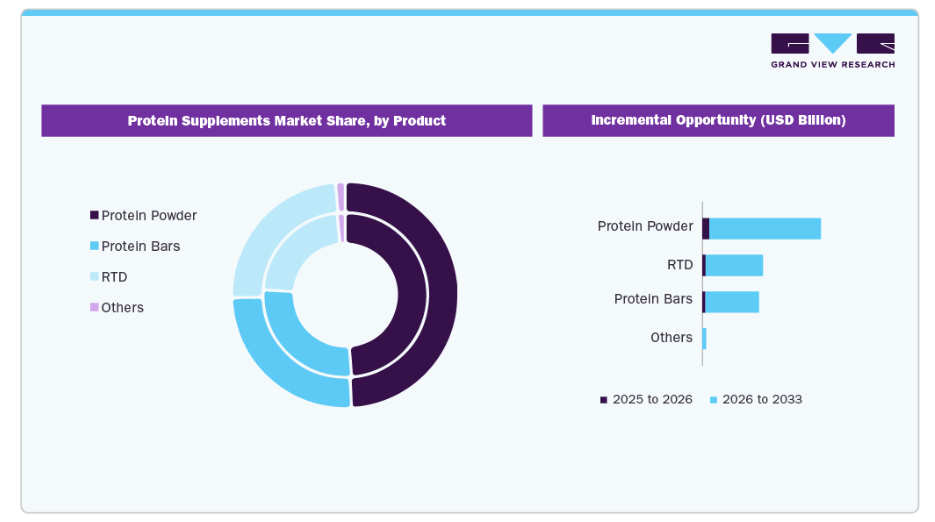Click the Protein Bars legend color square

click(x=94, y=246)
